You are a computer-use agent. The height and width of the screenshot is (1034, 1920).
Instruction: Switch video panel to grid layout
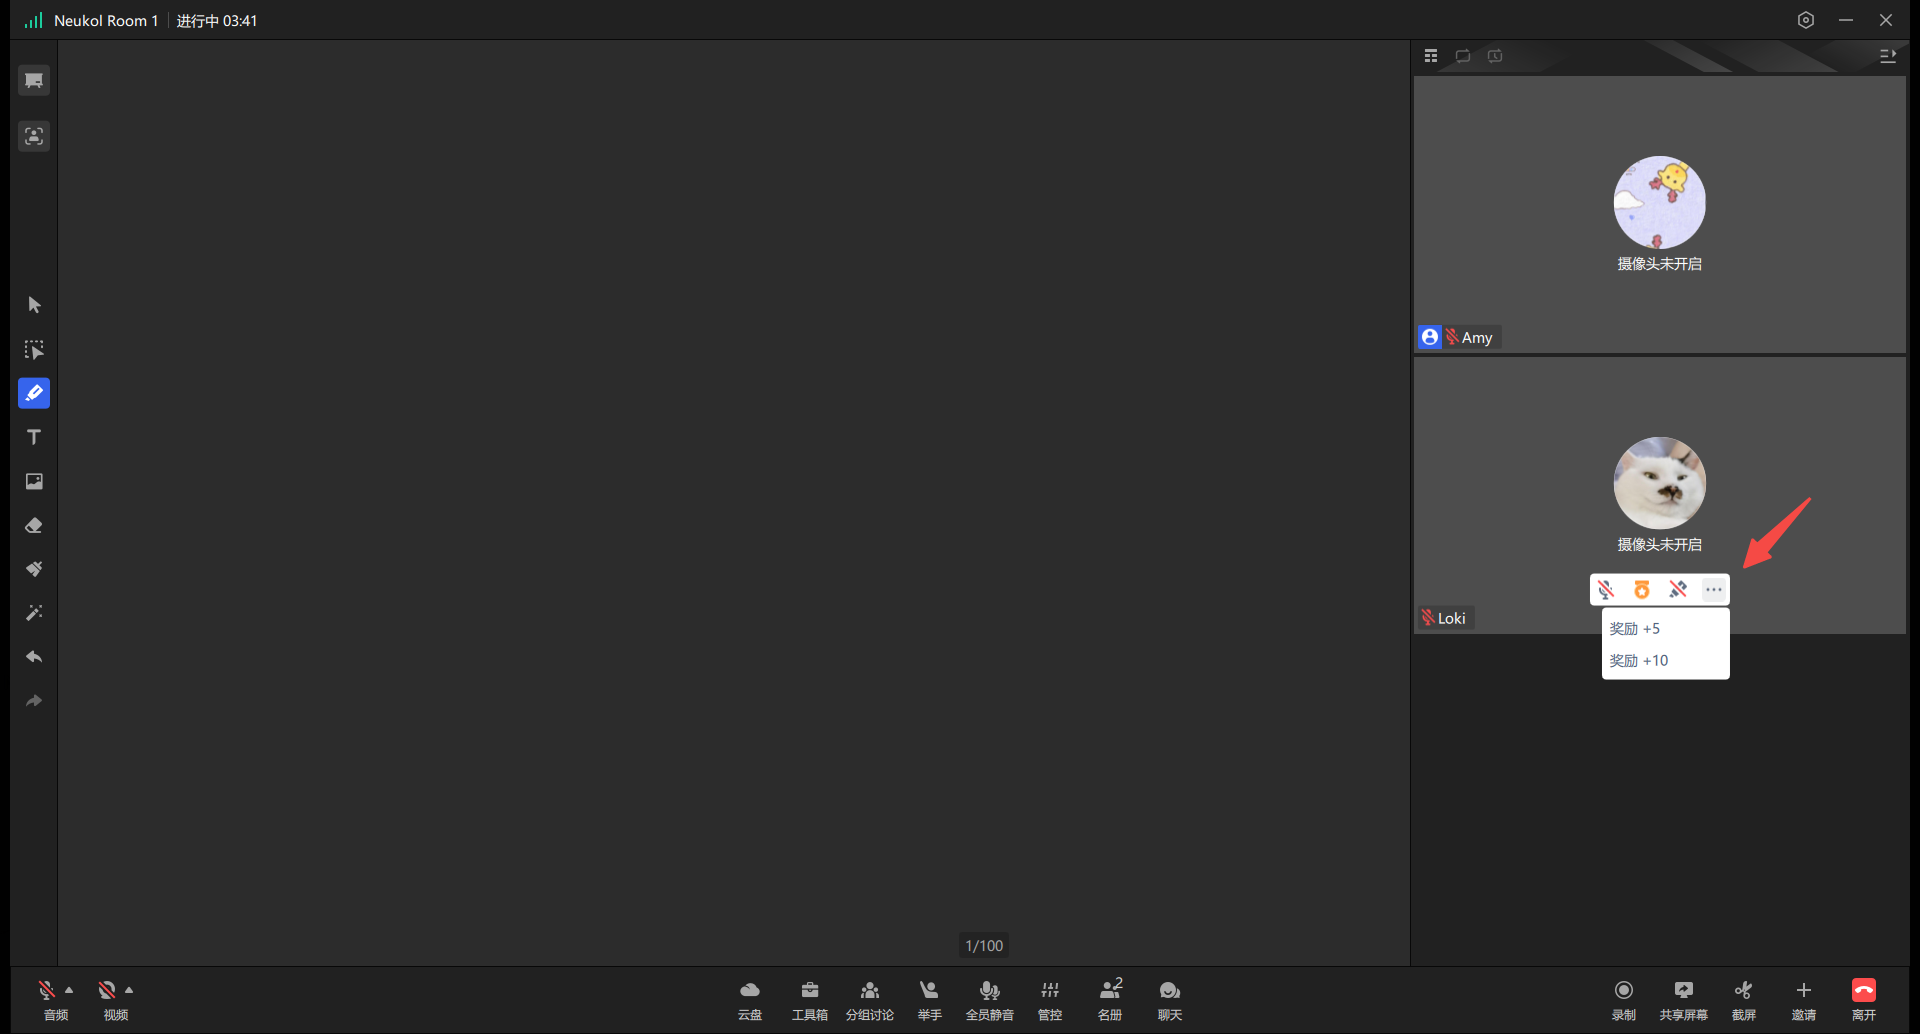click(x=1431, y=56)
